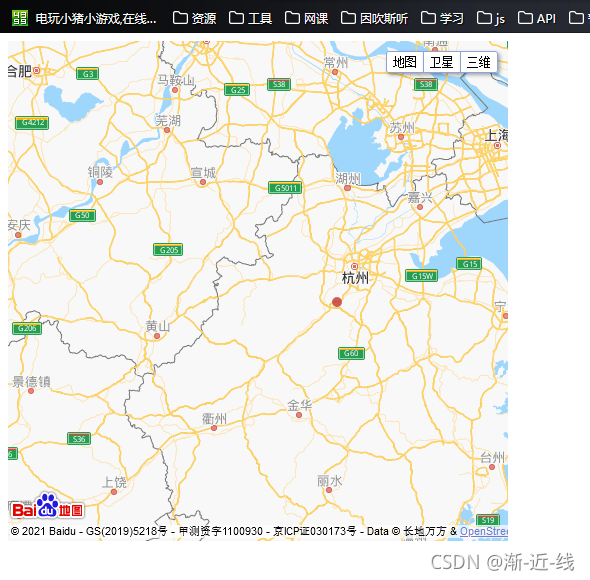Click the G15W highway shield
590x580 pixels.
pyautogui.click(x=421, y=276)
